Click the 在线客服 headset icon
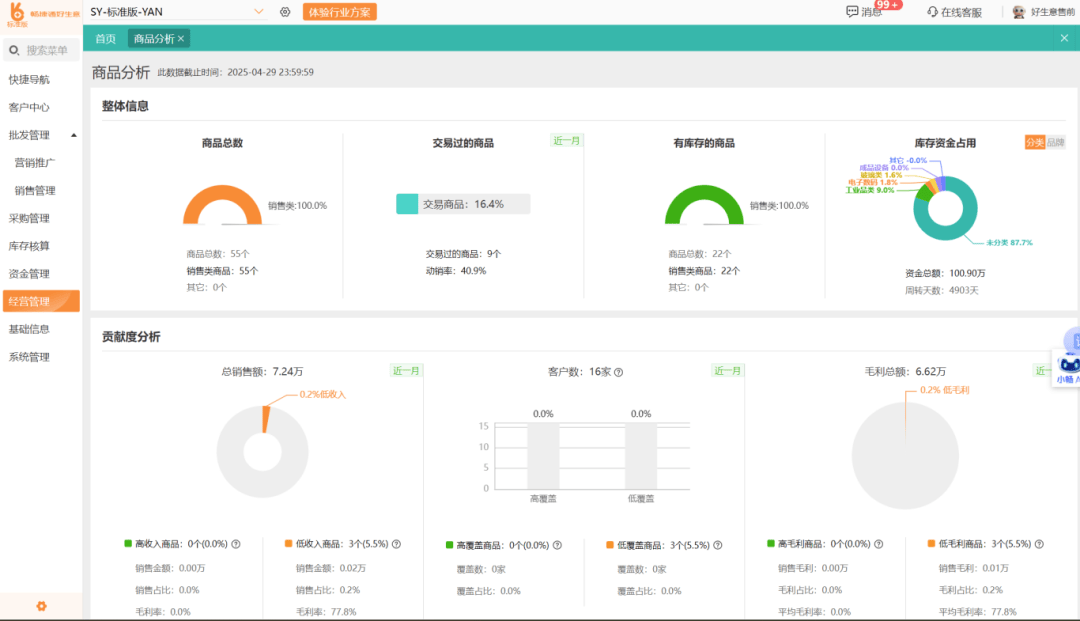1080x621 pixels. 933,11
